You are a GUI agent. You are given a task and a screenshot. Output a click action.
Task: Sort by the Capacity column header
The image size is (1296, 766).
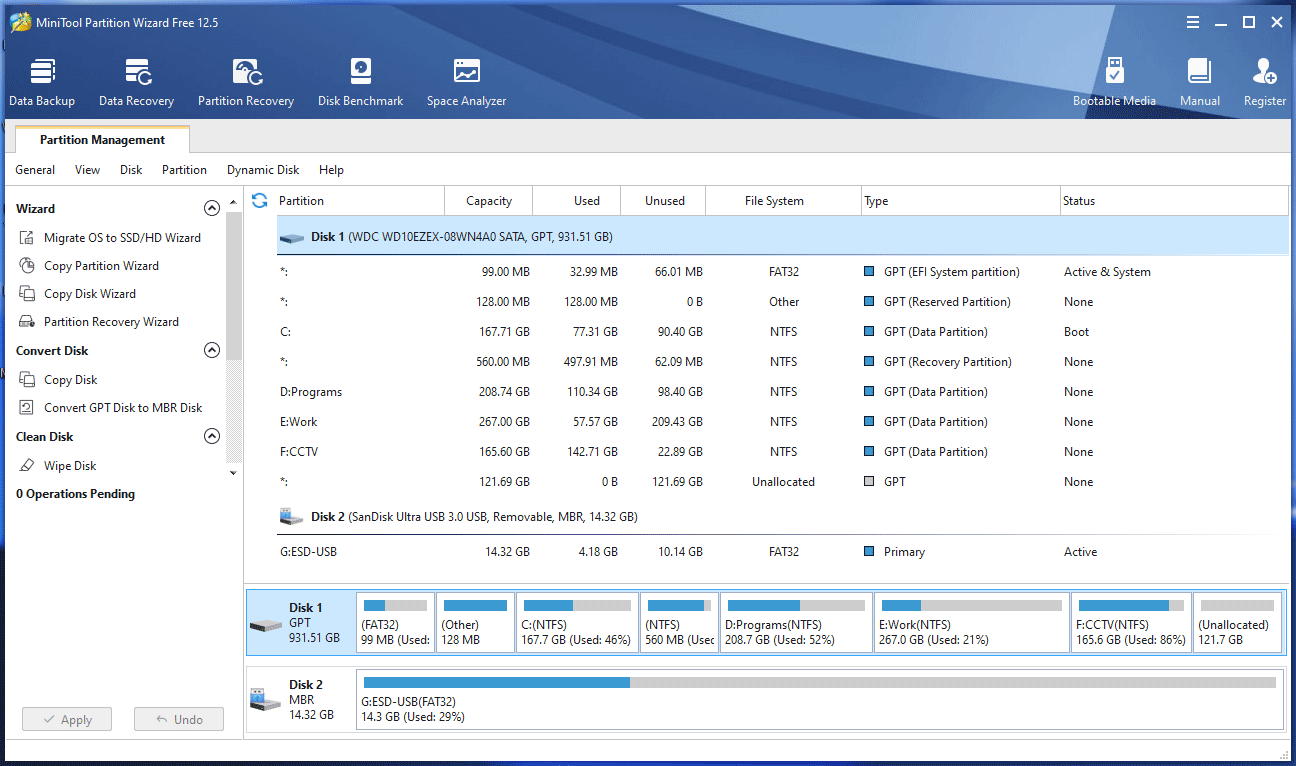pyautogui.click(x=489, y=201)
